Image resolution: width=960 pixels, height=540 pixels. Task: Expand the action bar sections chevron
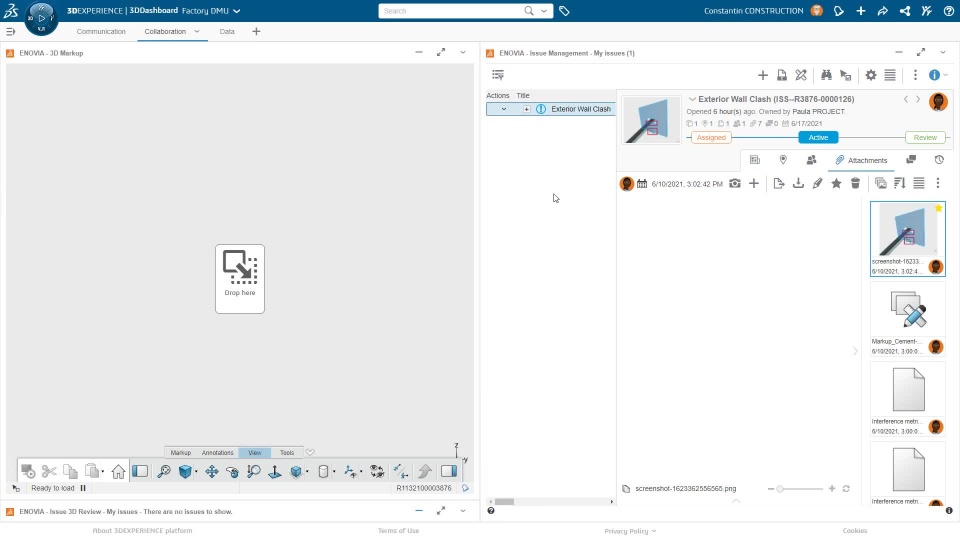tap(310, 452)
